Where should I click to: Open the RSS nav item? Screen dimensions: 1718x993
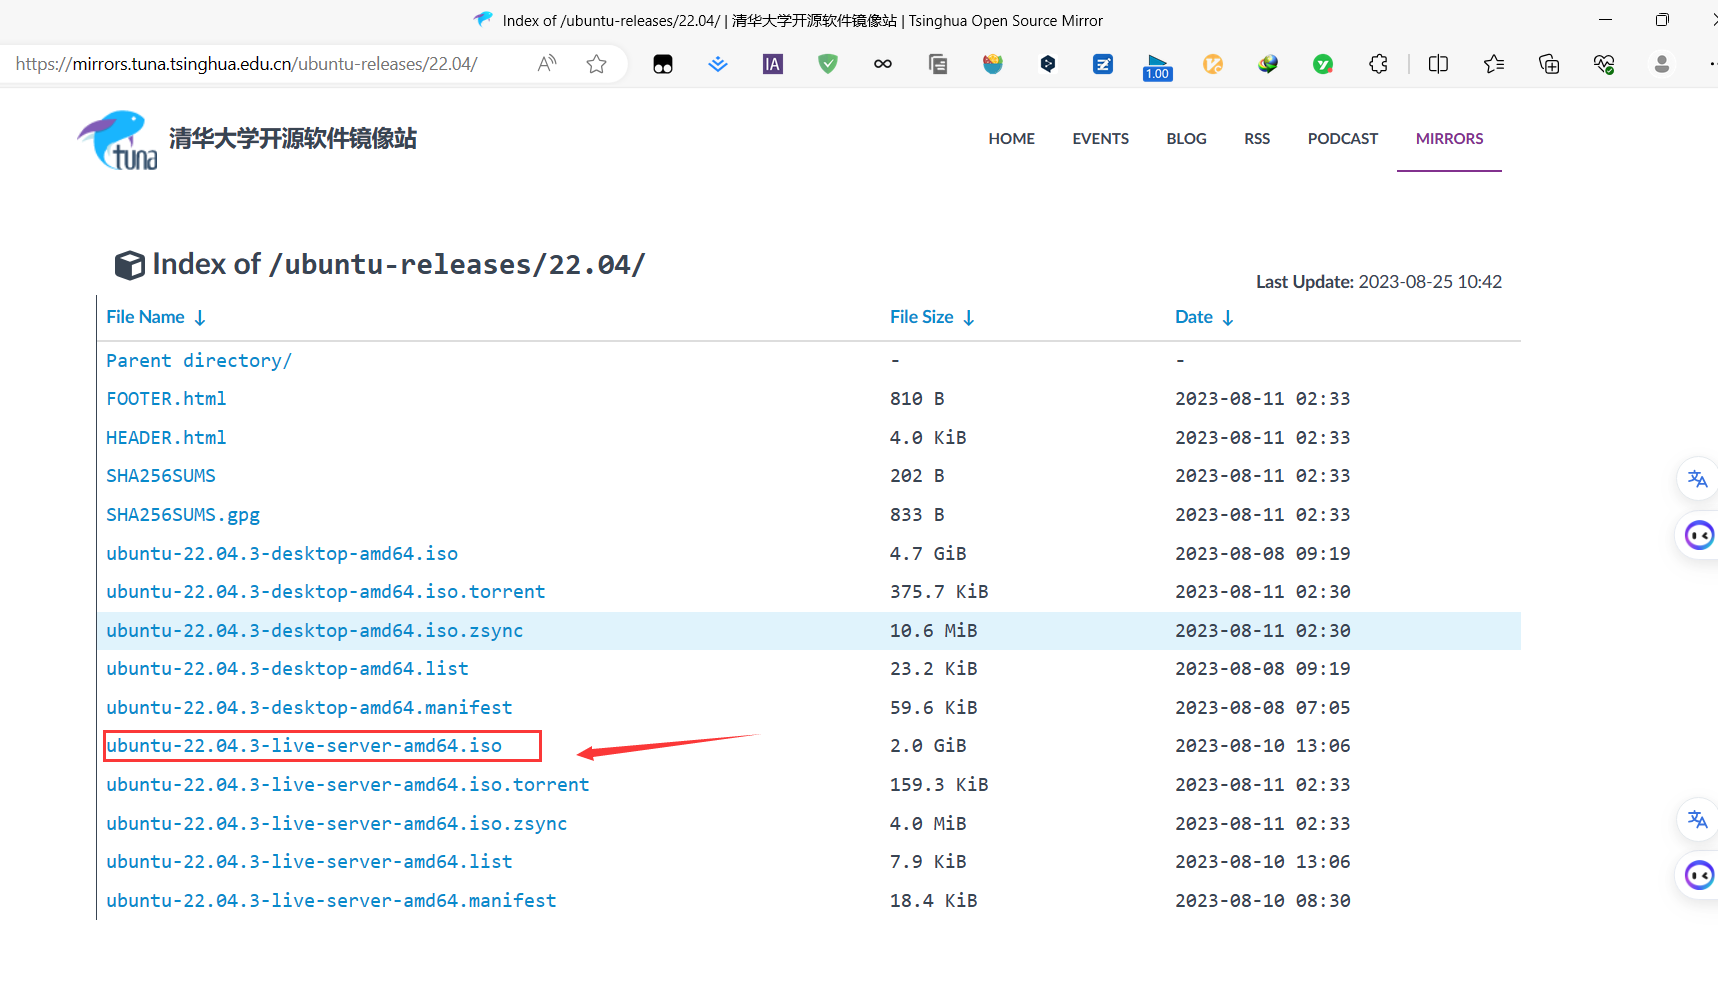(x=1257, y=139)
